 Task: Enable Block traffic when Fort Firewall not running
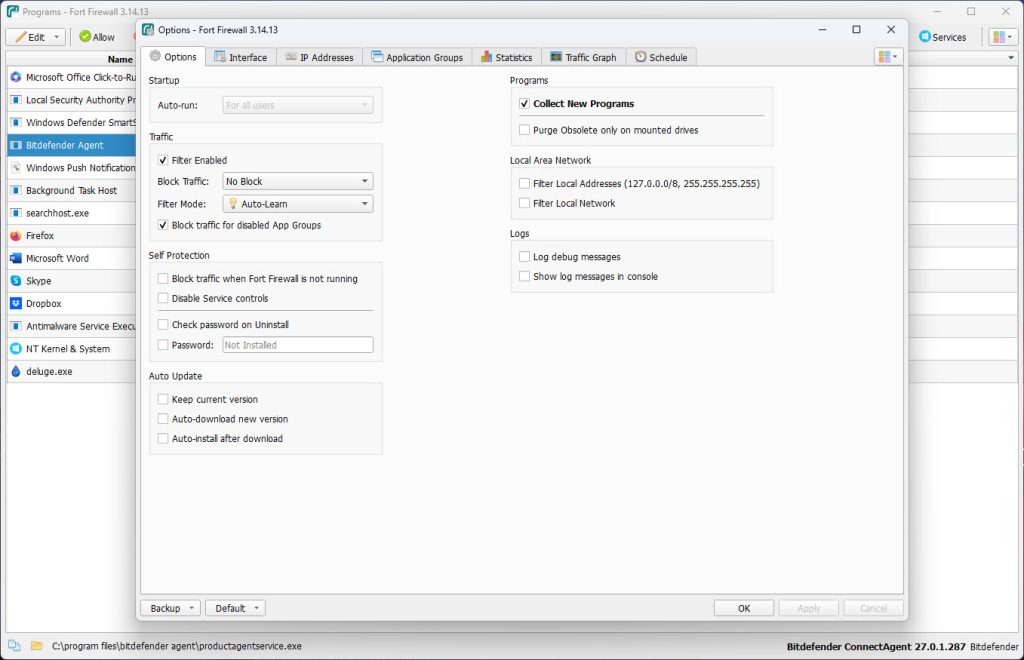163,279
